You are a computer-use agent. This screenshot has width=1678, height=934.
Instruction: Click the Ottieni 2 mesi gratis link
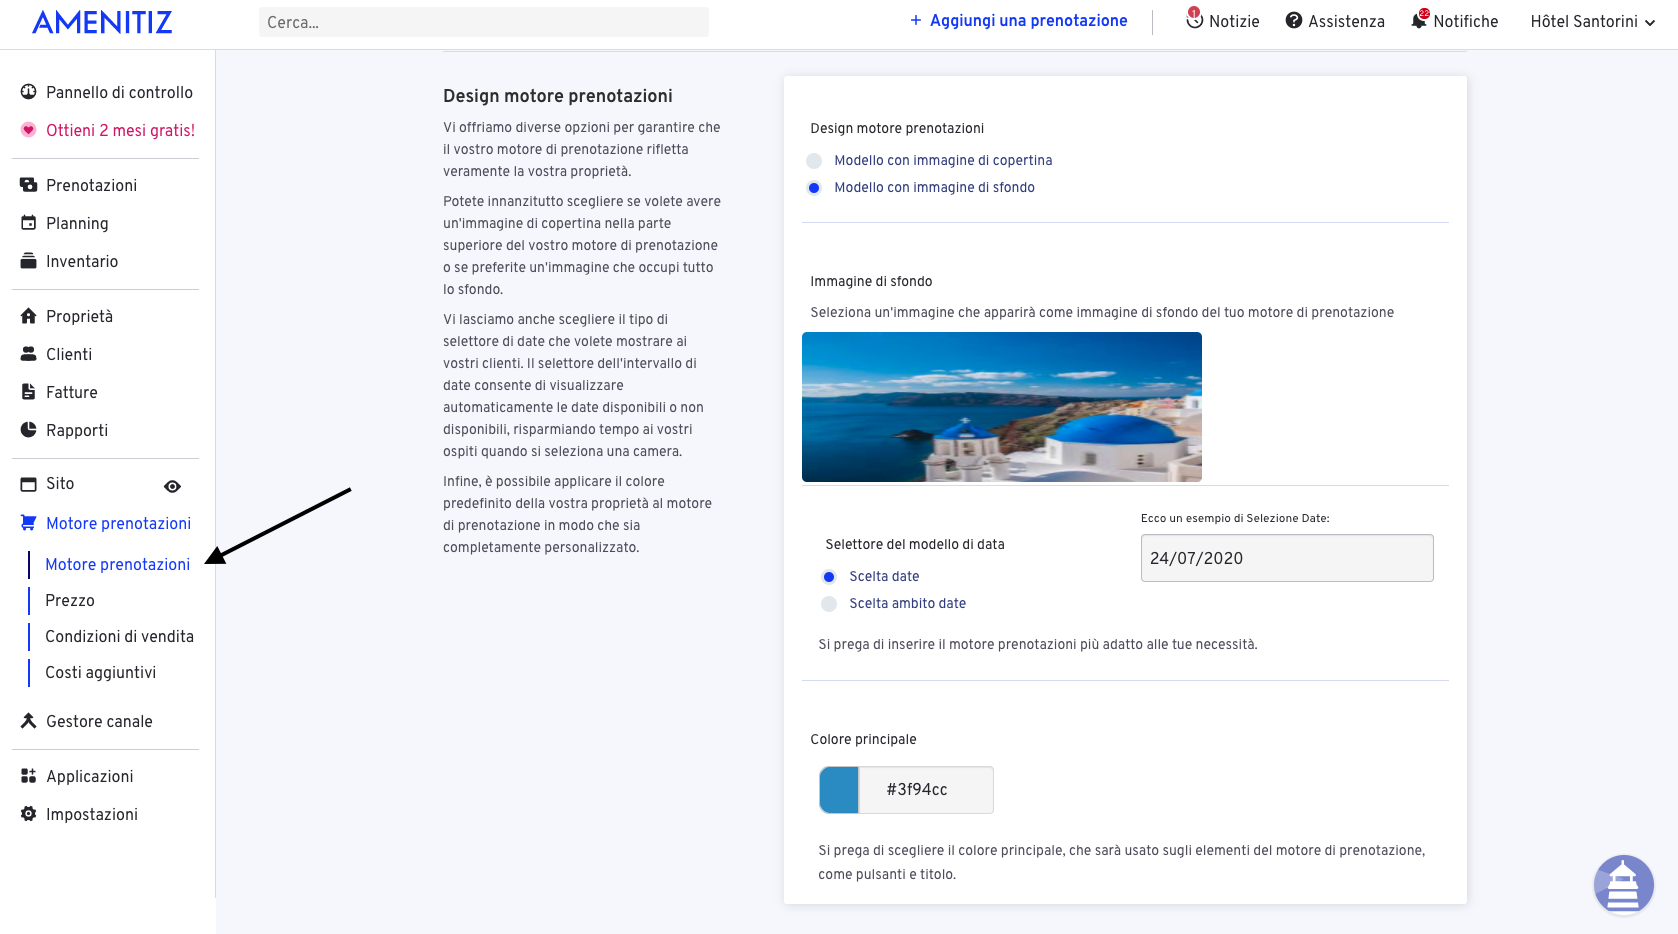120,130
